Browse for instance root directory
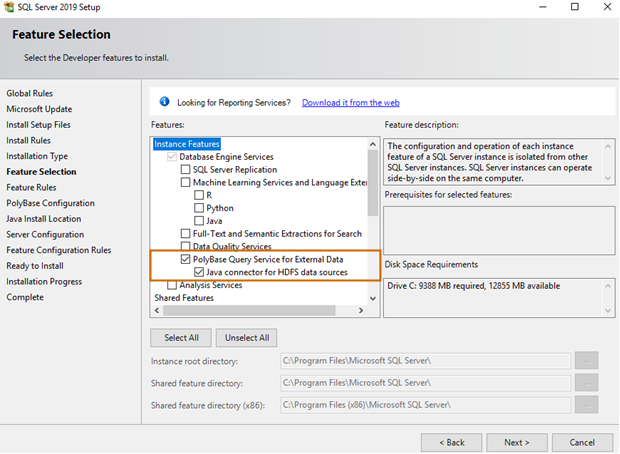This screenshot has width=620, height=454. (x=587, y=361)
